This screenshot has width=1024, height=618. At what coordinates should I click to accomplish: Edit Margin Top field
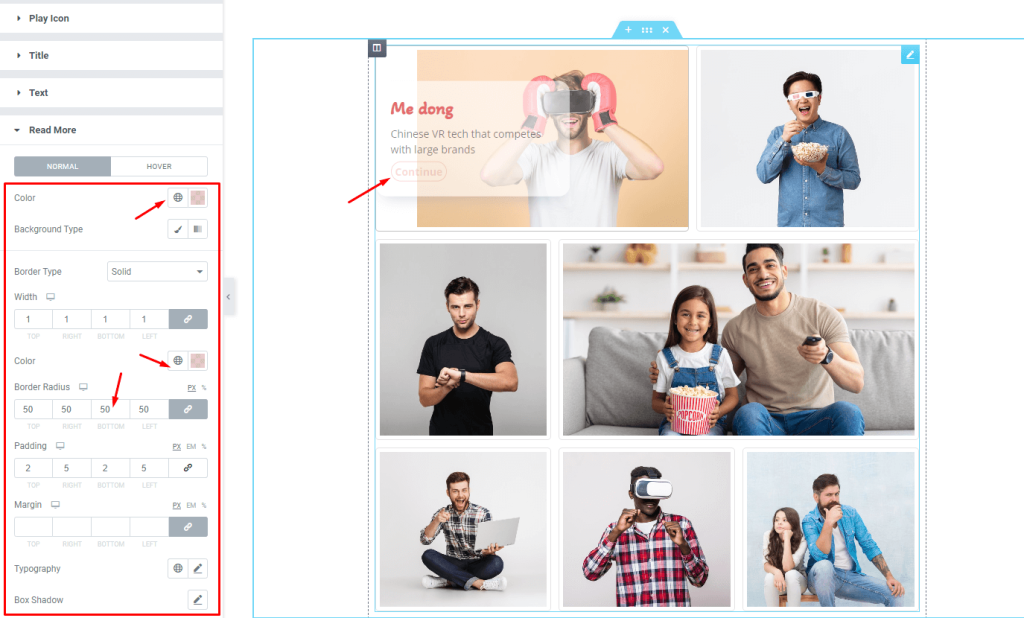[33, 527]
